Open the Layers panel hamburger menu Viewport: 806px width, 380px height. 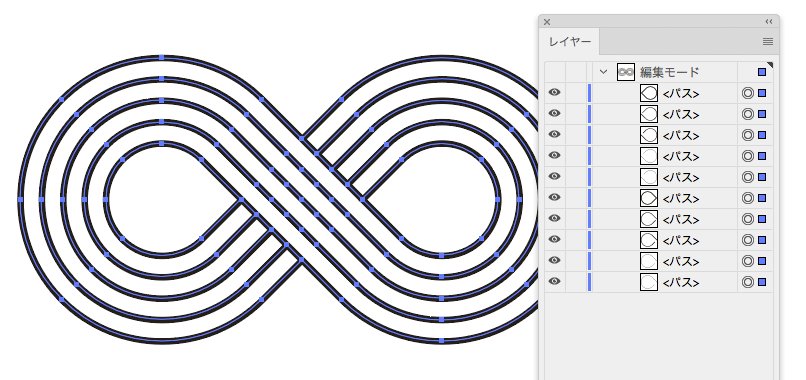pos(767,42)
